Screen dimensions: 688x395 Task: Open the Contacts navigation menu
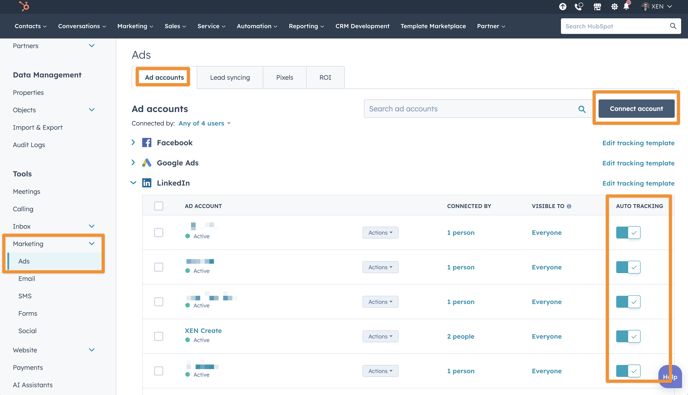pos(30,26)
